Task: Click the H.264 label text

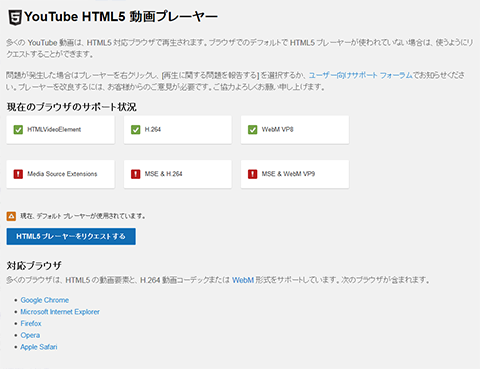Action: point(153,129)
